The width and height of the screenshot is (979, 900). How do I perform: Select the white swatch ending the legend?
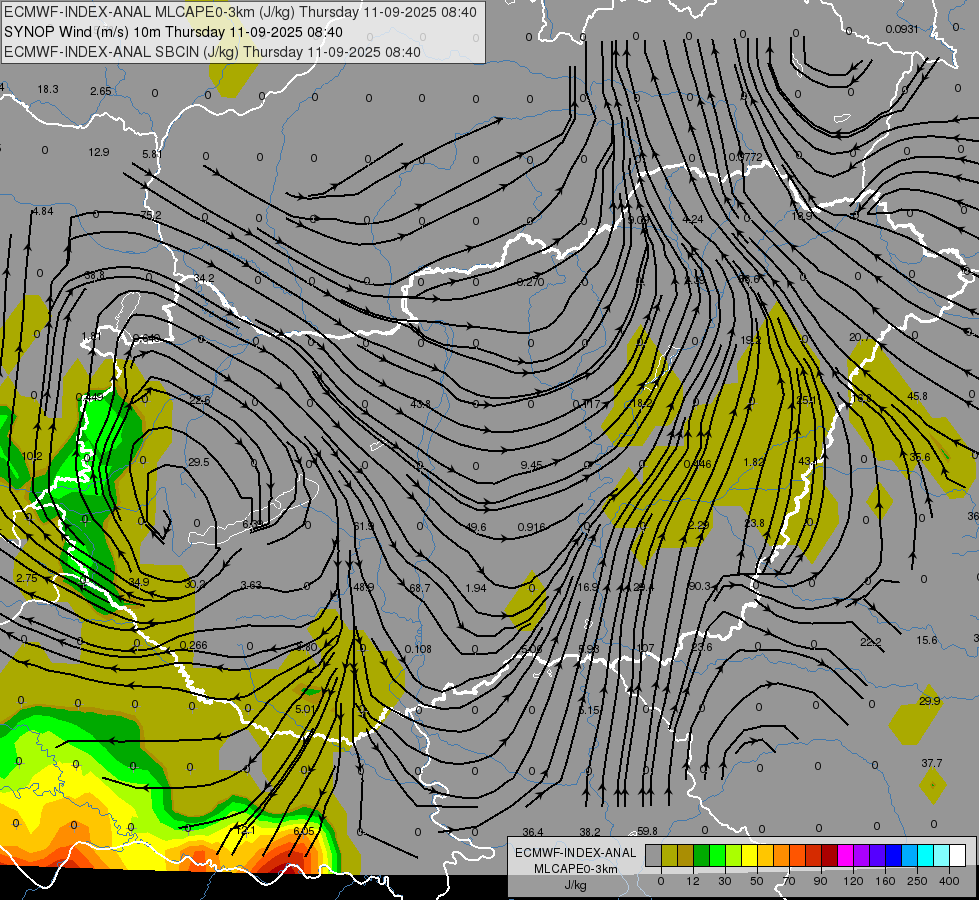957,856
